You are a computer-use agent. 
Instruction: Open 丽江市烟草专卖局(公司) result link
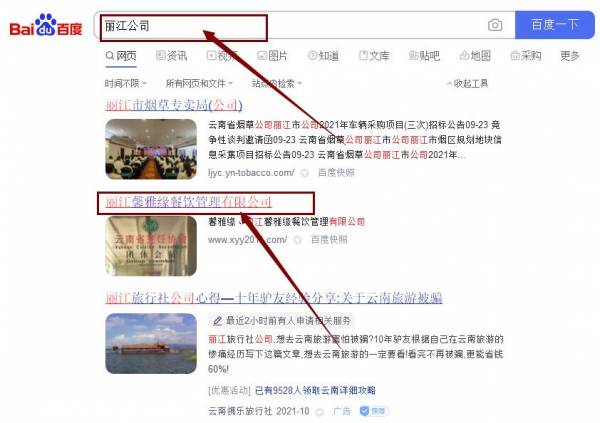174,105
